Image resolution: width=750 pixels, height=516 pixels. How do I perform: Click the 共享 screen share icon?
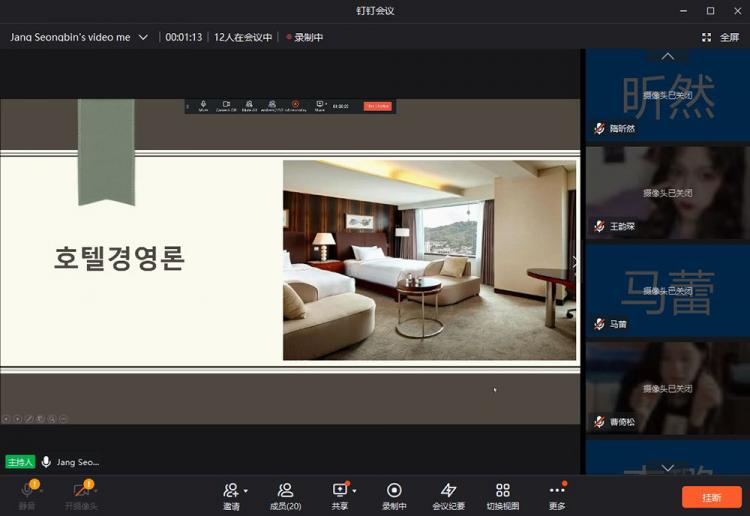(339, 490)
